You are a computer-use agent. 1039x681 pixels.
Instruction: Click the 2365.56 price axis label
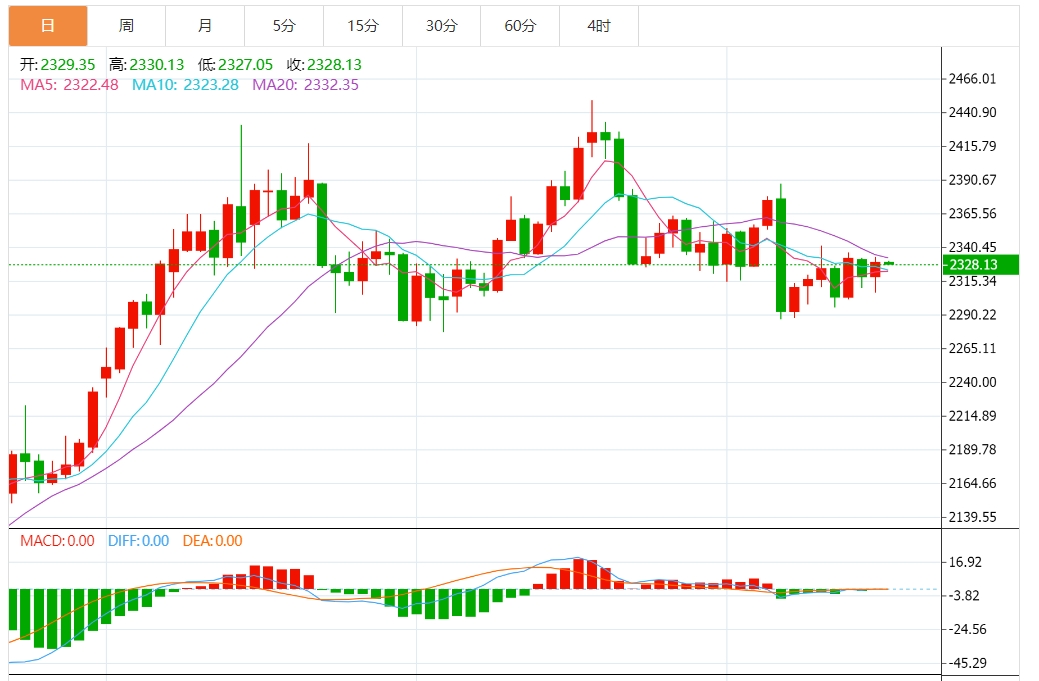click(x=972, y=213)
